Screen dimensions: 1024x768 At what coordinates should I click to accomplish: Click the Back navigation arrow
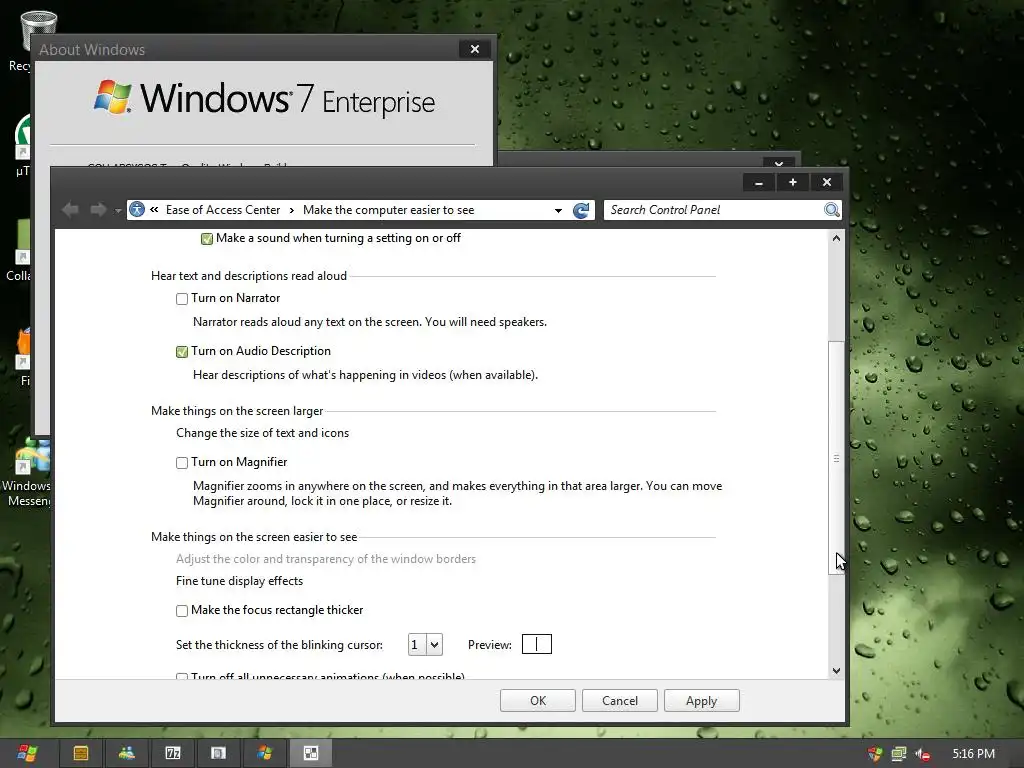pyautogui.click(x=71, y=210)
